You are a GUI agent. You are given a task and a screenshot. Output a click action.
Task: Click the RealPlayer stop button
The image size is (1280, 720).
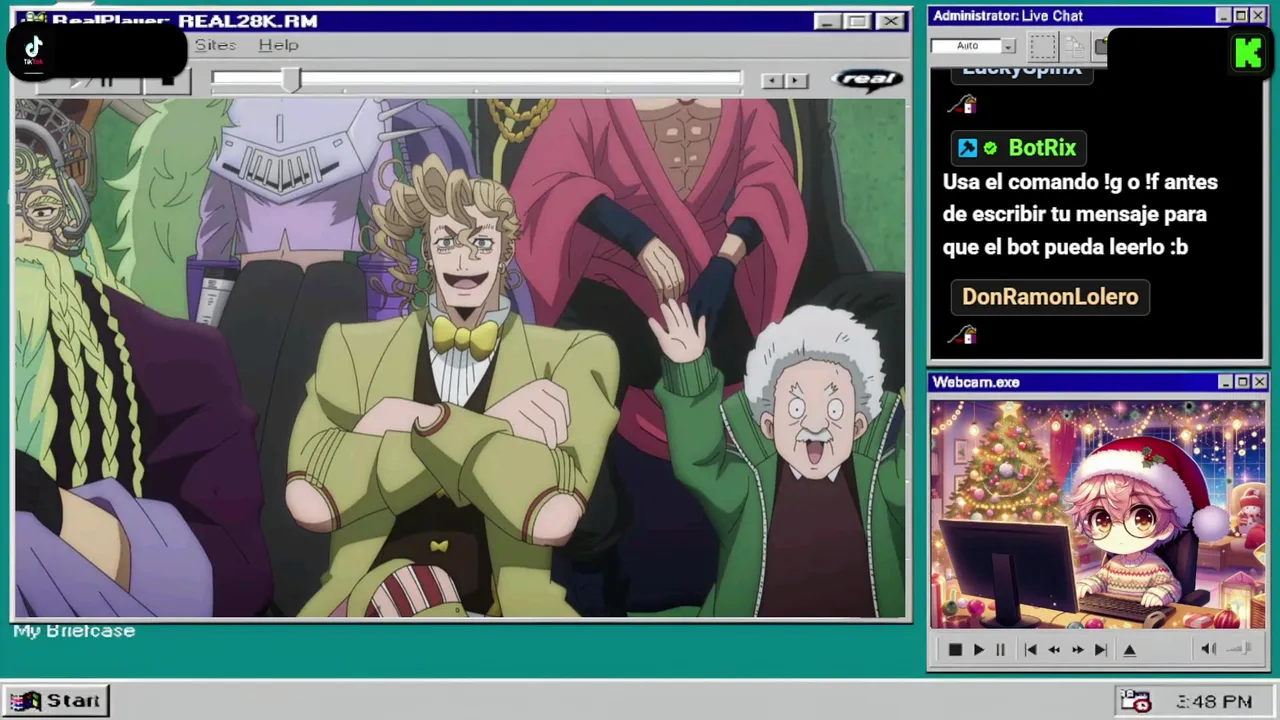point(167,81)
